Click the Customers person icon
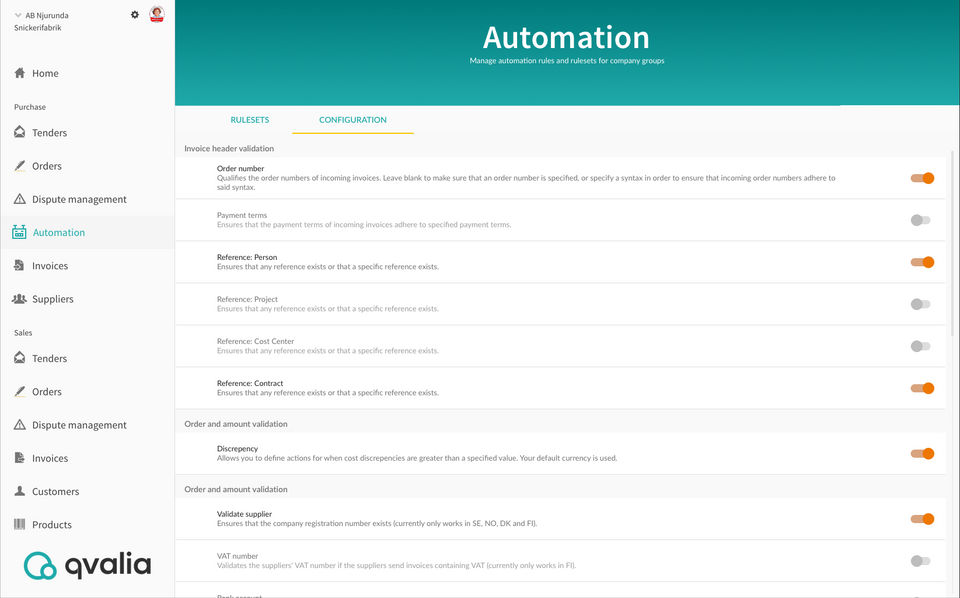The width and height of the screenshot is (960, 598). pyautogui.click(x=20, y=491)
